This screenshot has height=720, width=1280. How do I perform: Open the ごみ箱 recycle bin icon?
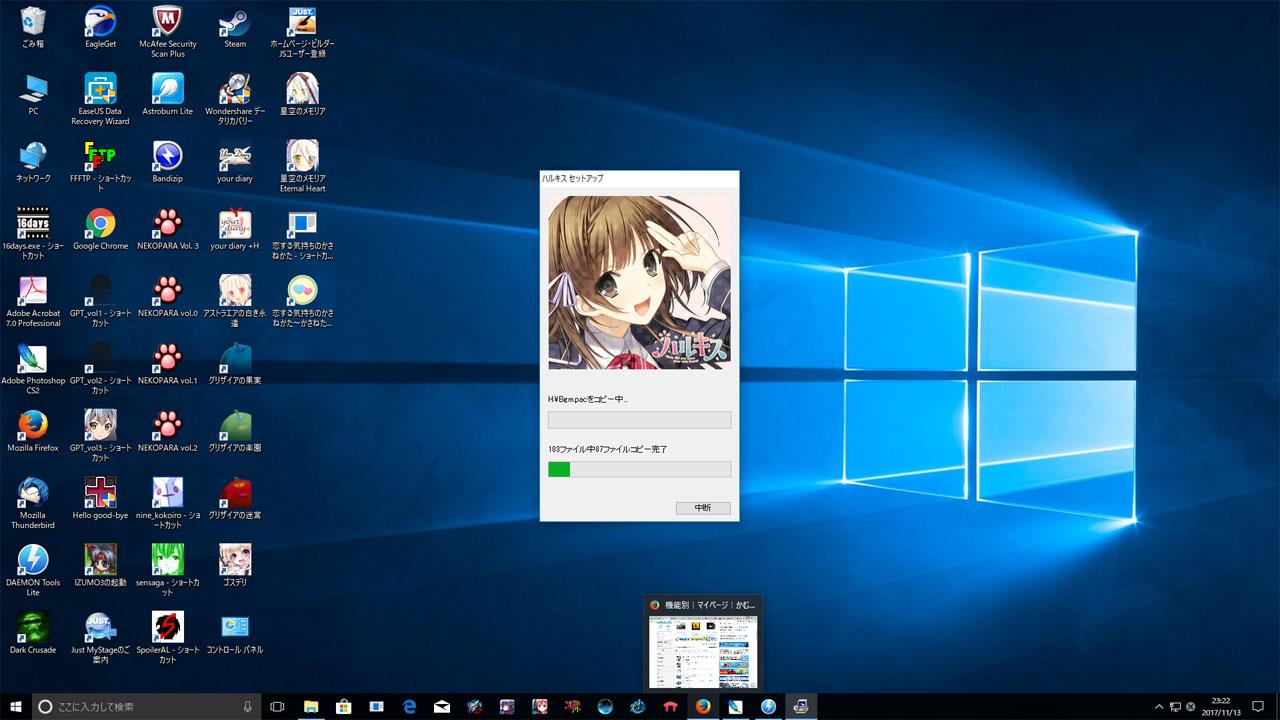click(x=33, y=28)
